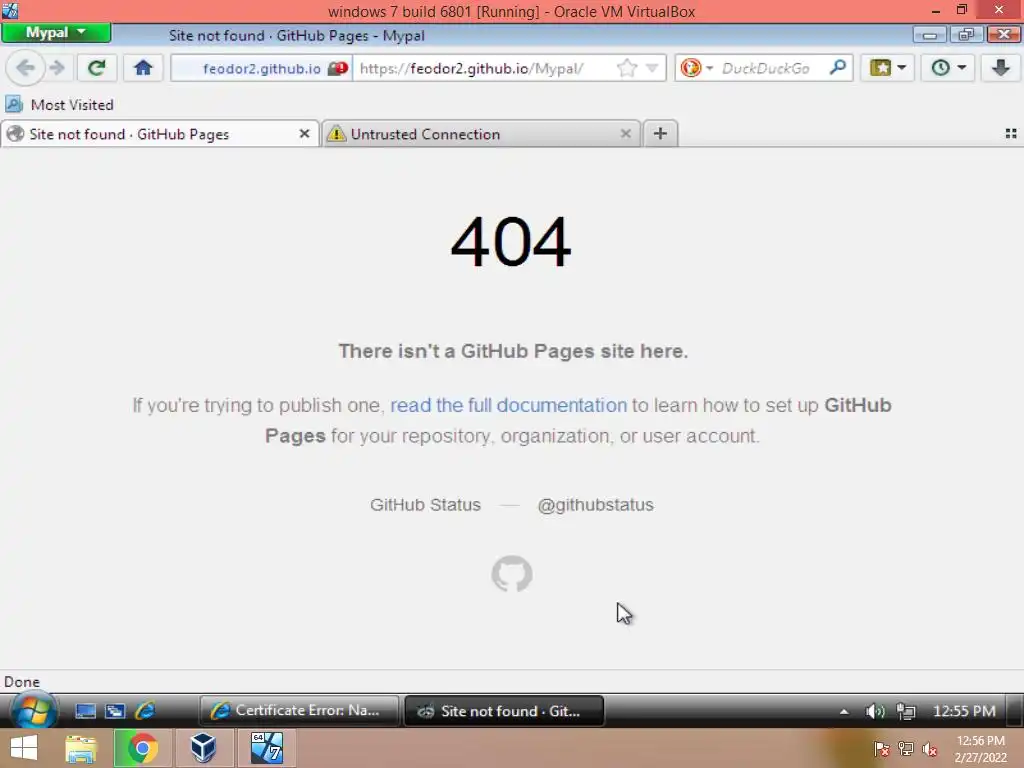This screenshot has width=1024, height=768.
Task: Click the host network tray icon
Action: pyautogui.click(x=905, y=749)
